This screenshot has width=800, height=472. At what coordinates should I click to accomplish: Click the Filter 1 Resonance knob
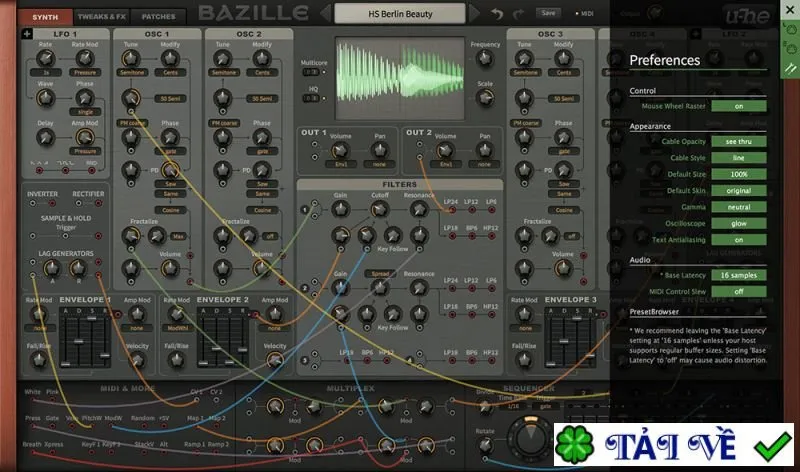click(x=419, y=209)
